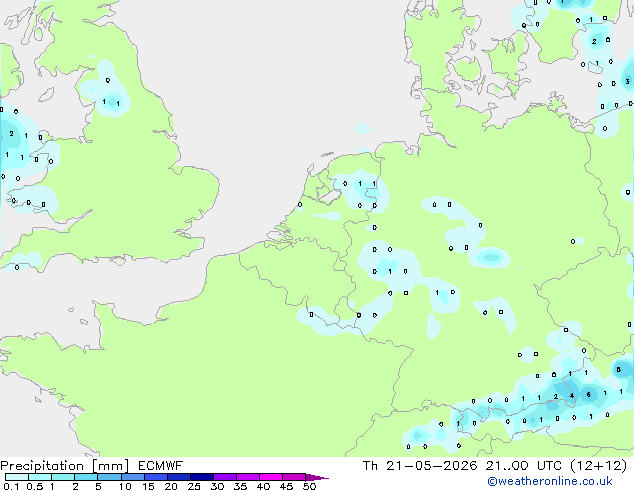Click the "0.5" legend scale label

tap(35, 486)
